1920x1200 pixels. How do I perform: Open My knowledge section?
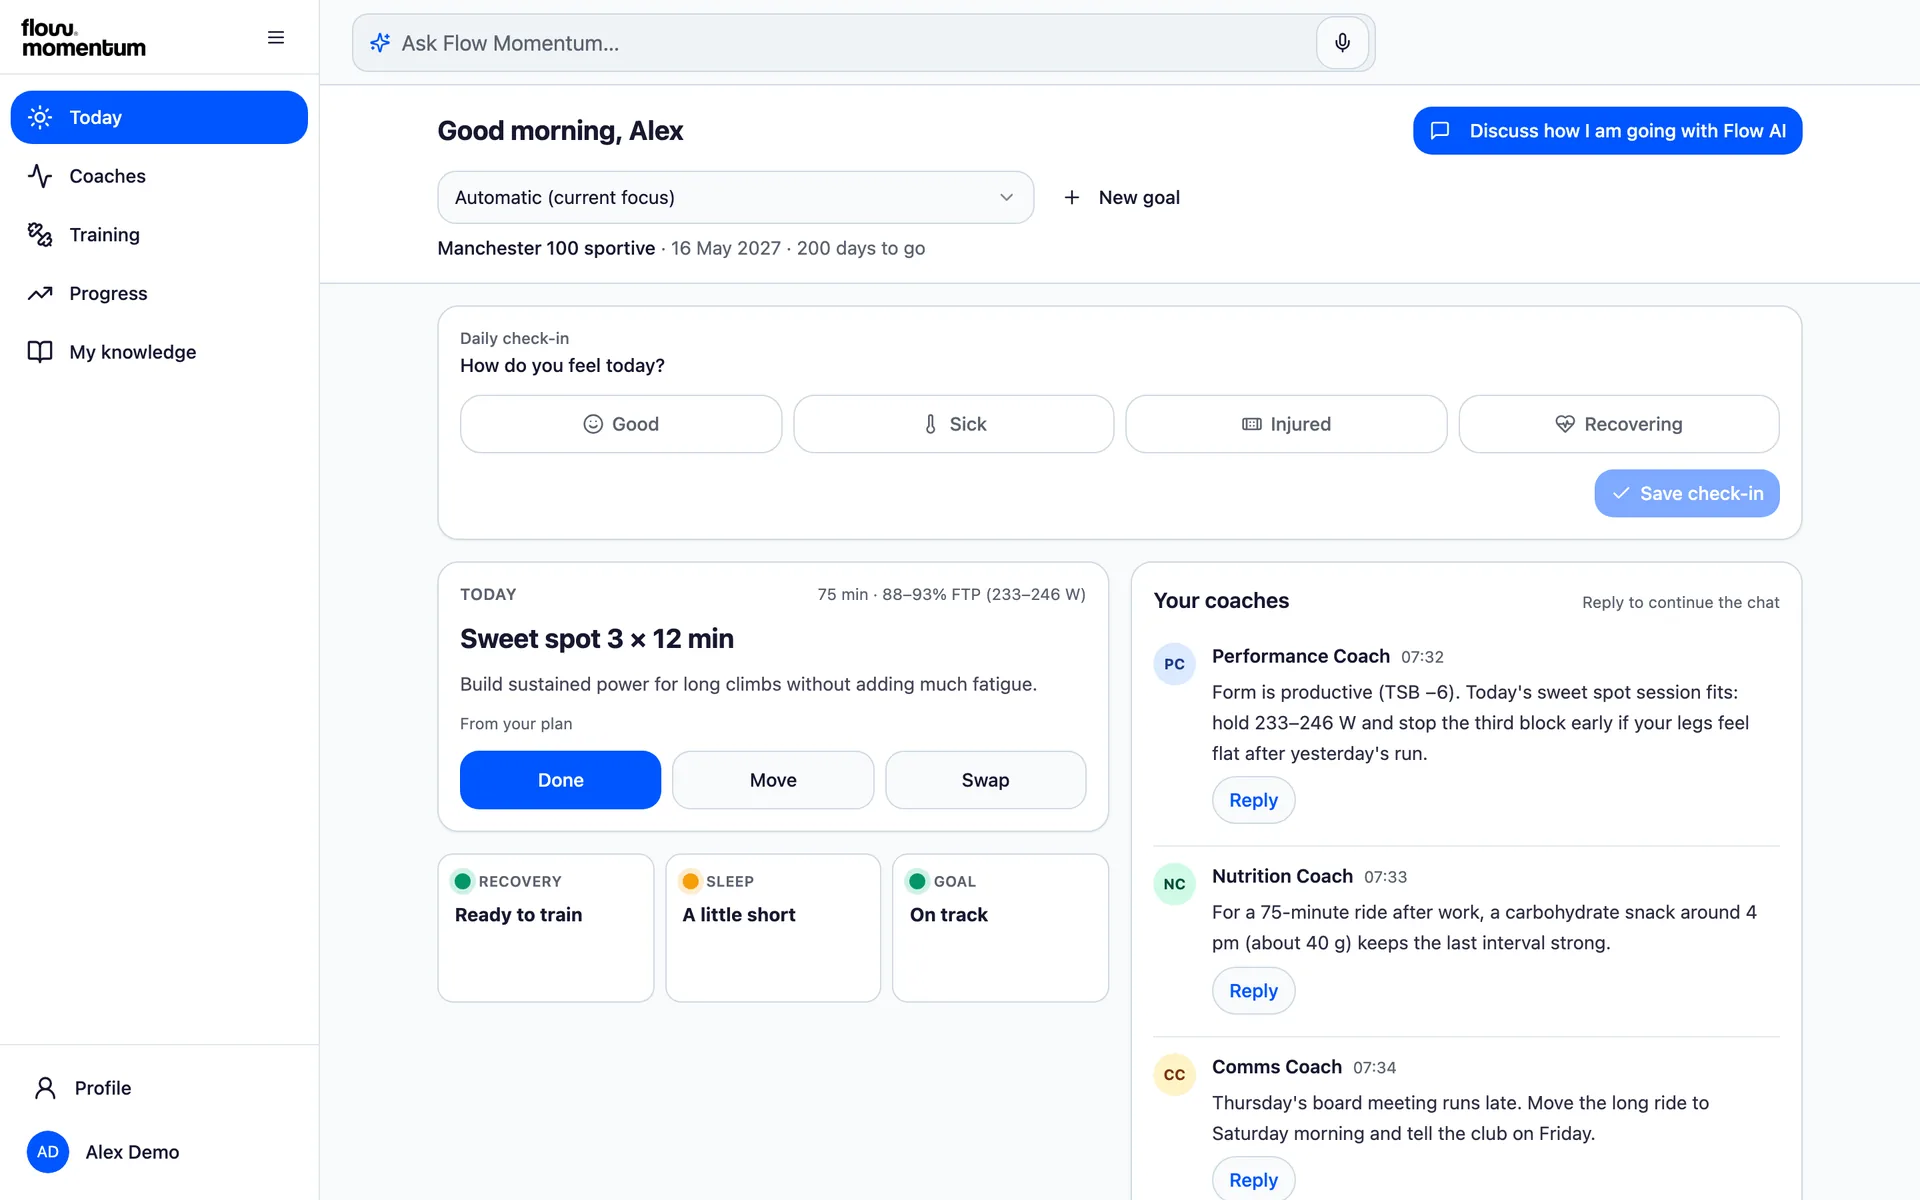159,352
